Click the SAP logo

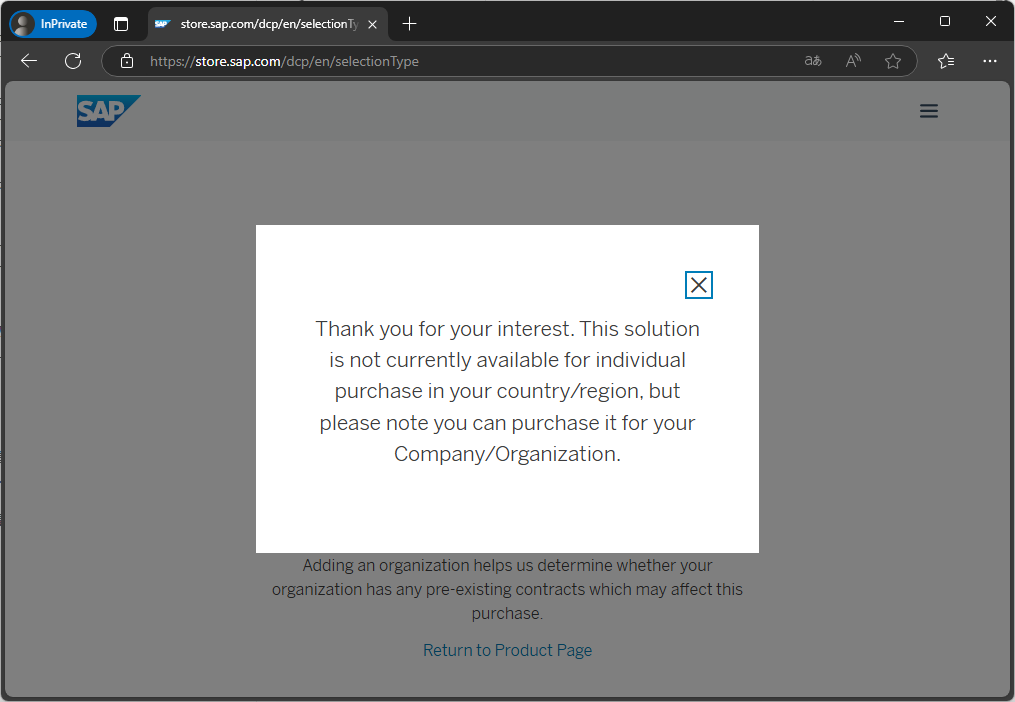(x=108, y=111)
